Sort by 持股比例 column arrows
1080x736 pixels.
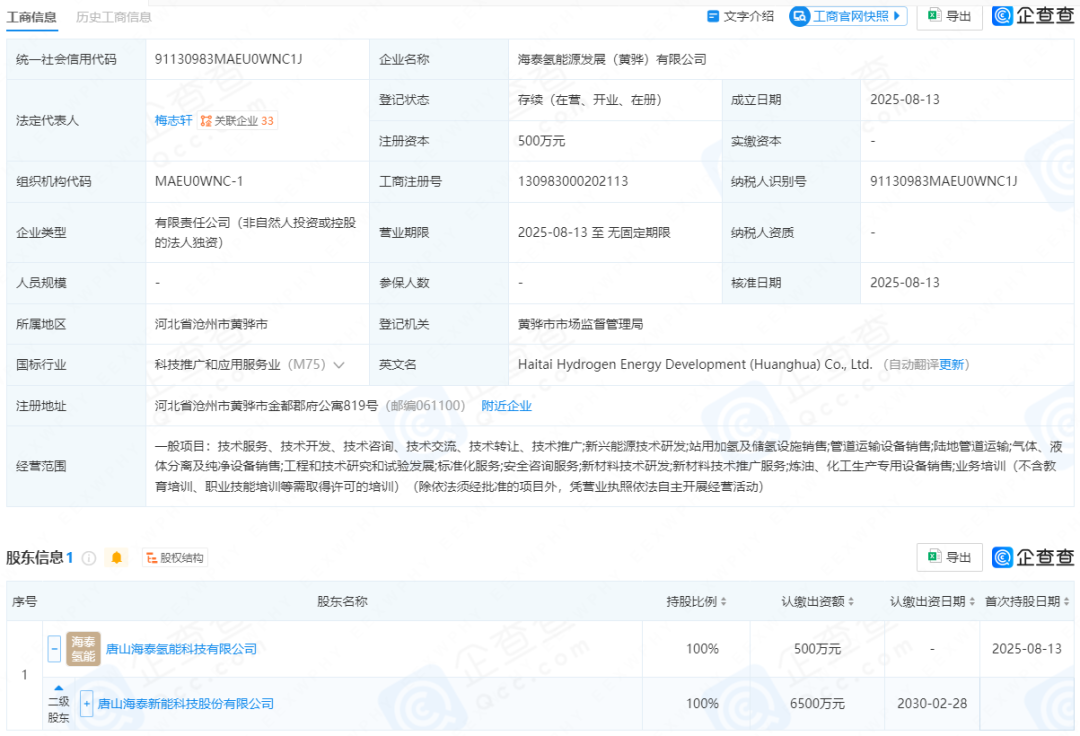click(x=725, y=602)
